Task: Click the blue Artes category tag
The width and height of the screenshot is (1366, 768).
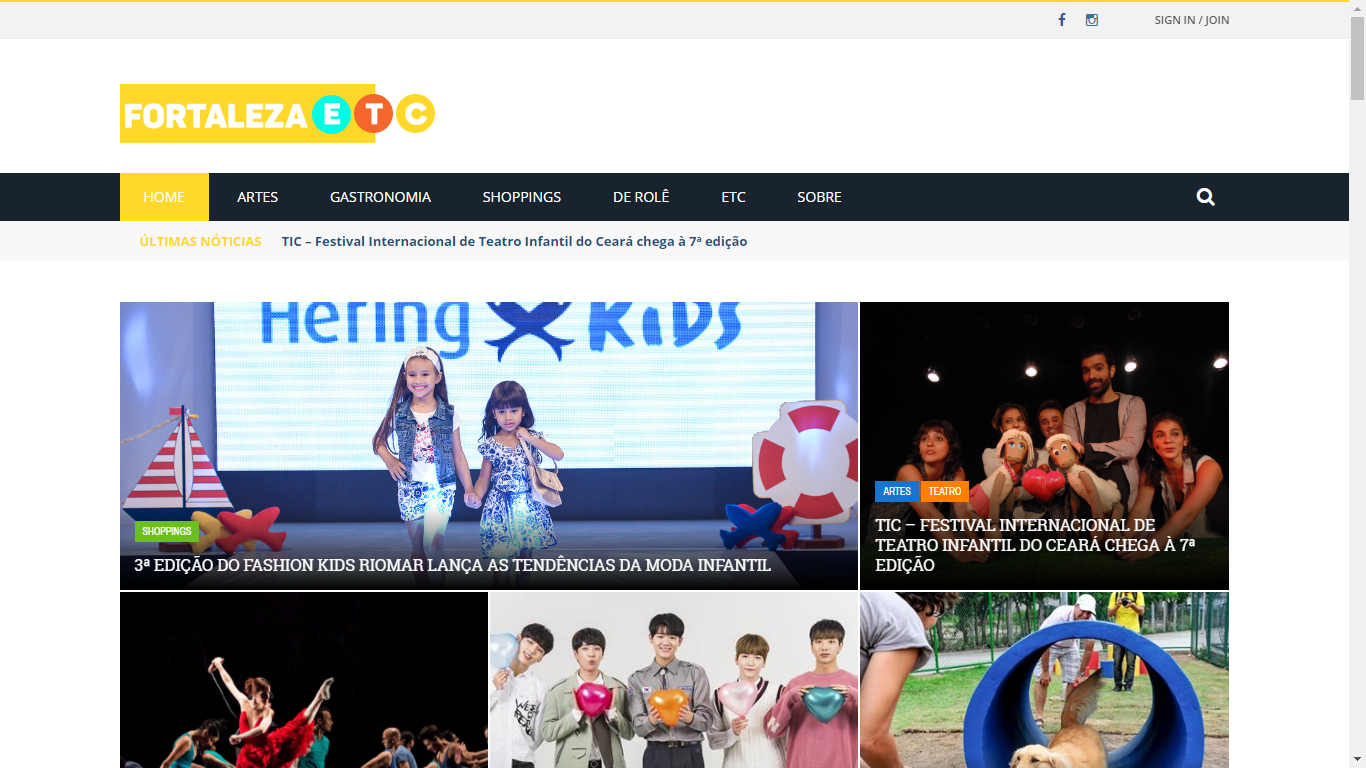Action: point(897,491)
